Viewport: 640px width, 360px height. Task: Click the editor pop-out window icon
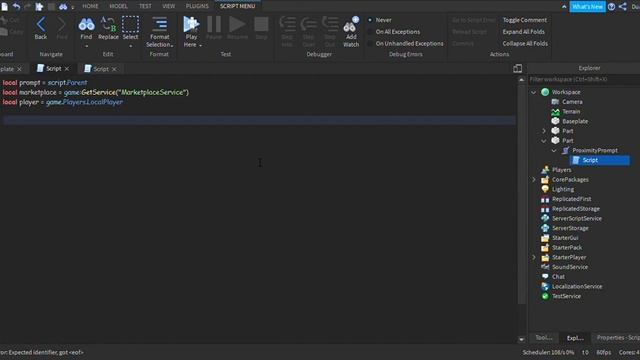[x=518, y=69]
